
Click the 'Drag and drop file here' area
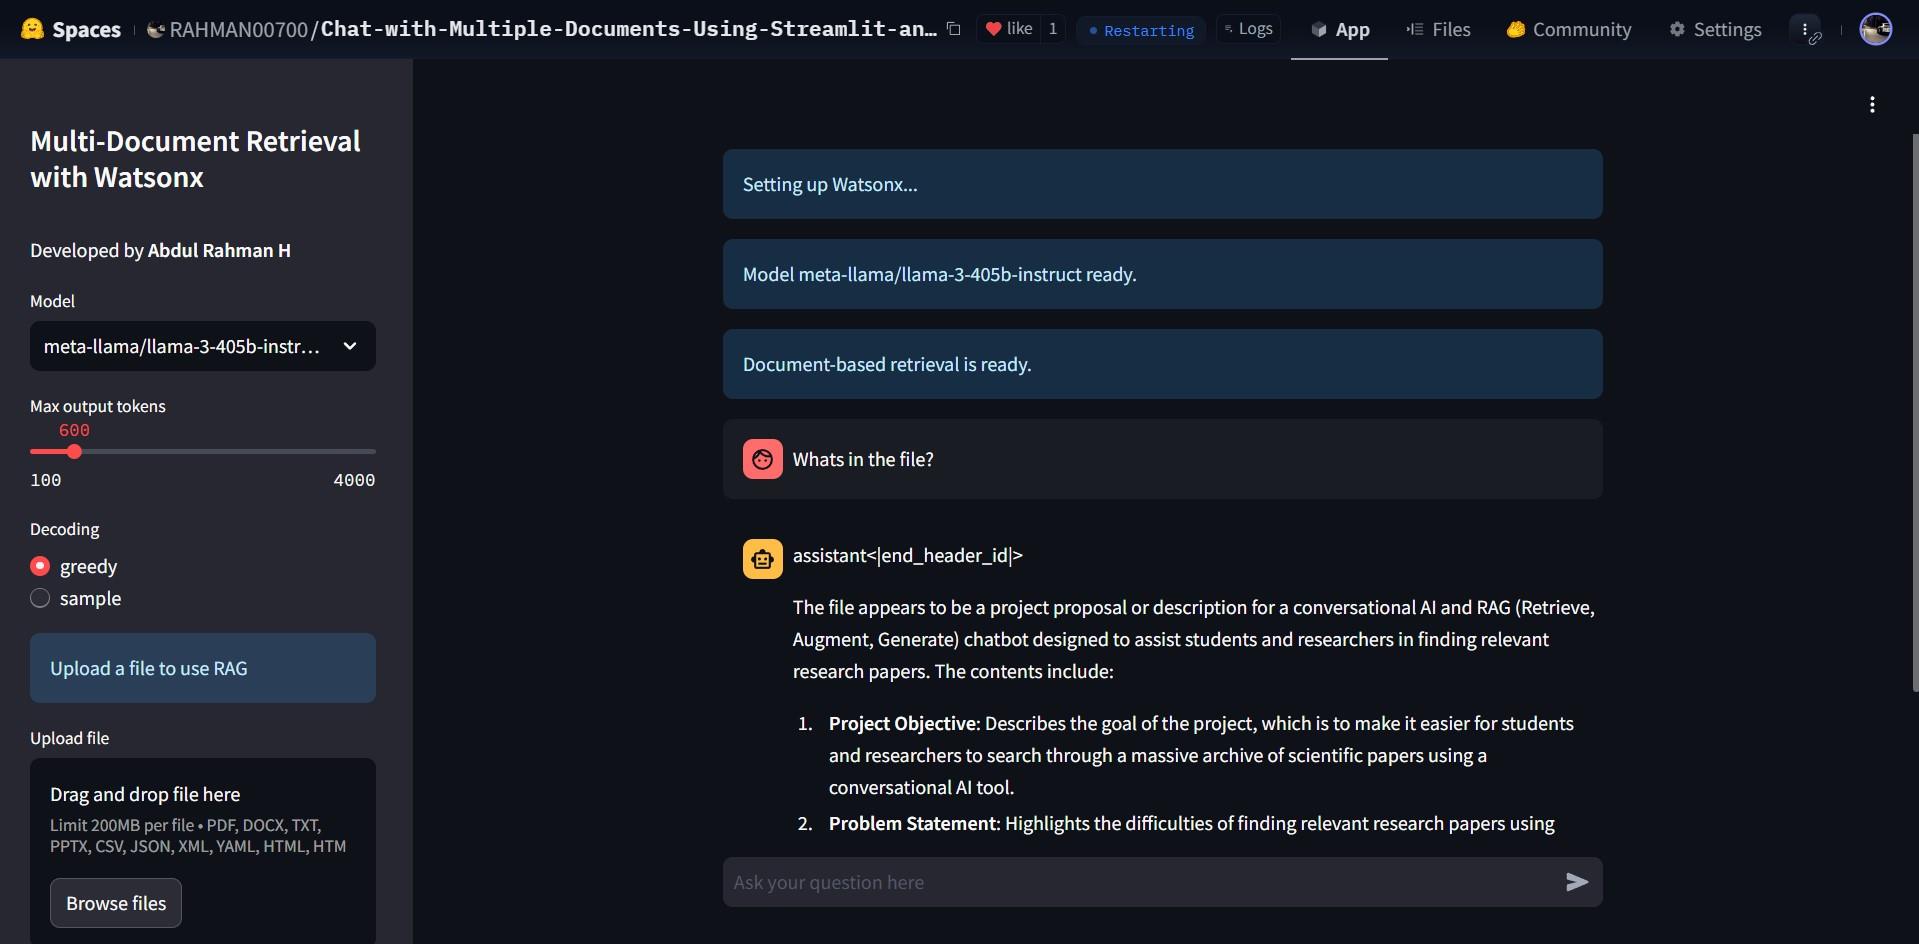pos(203,851)
